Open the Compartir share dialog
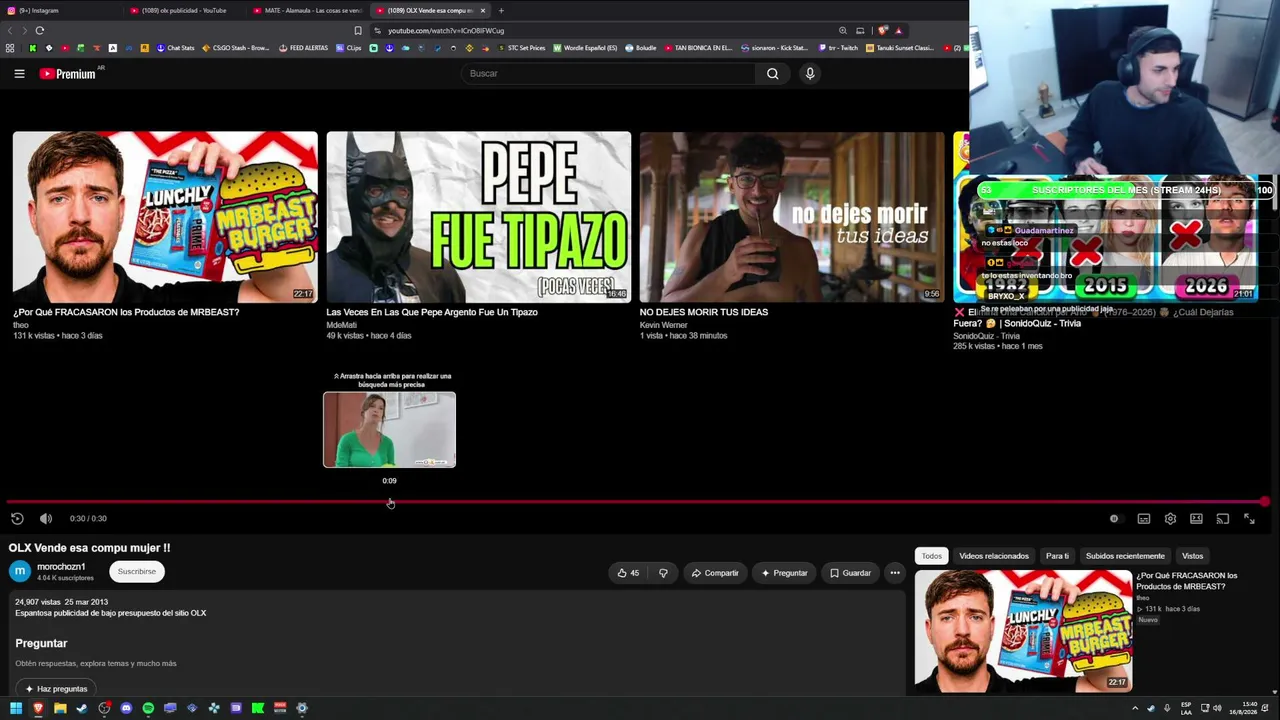The width and height of the screenshot is (1280, 720). coord(715,573)
